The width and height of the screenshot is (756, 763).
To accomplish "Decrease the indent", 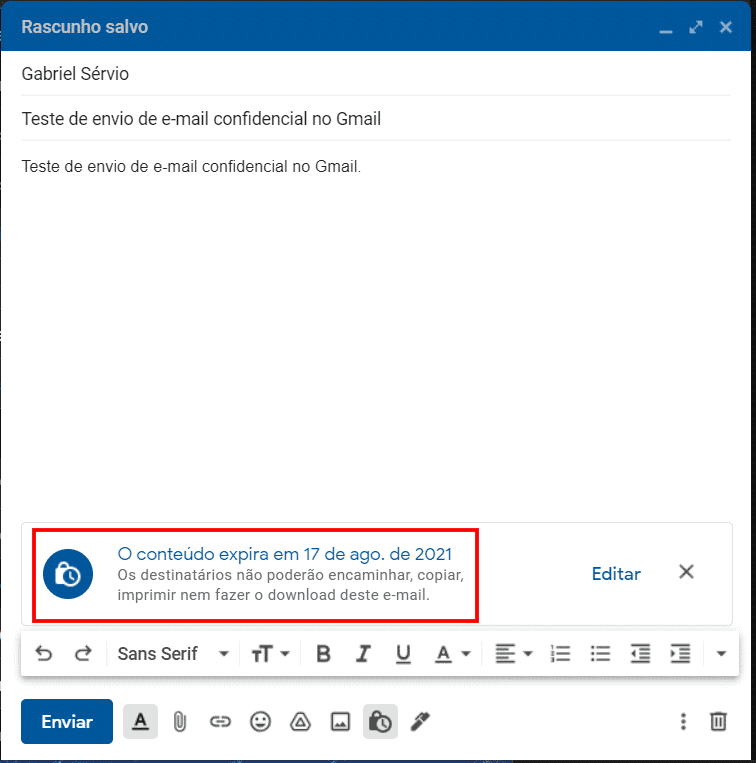I will (x=640, y=654).
